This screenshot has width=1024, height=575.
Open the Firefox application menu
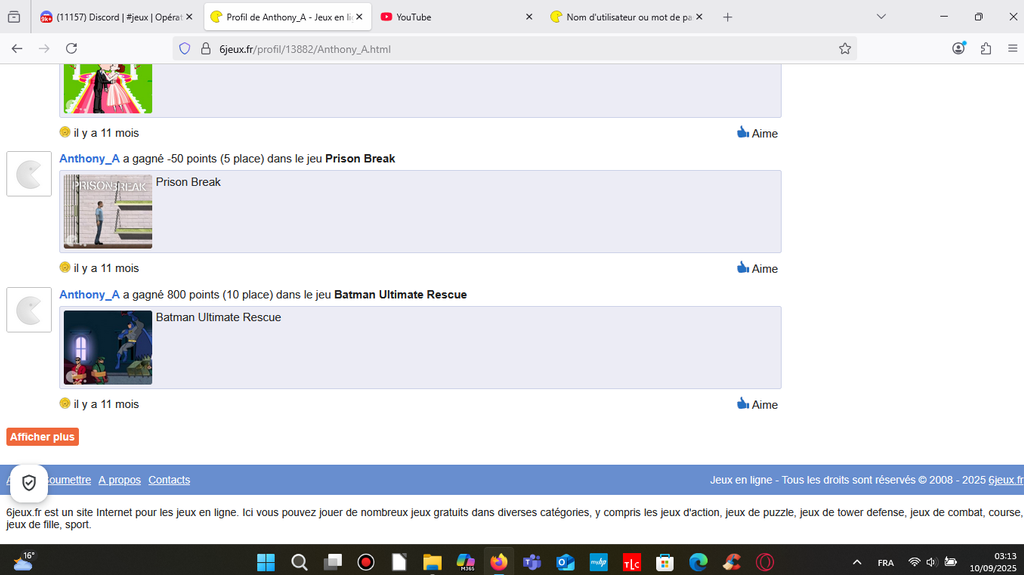coord(1012,48)
